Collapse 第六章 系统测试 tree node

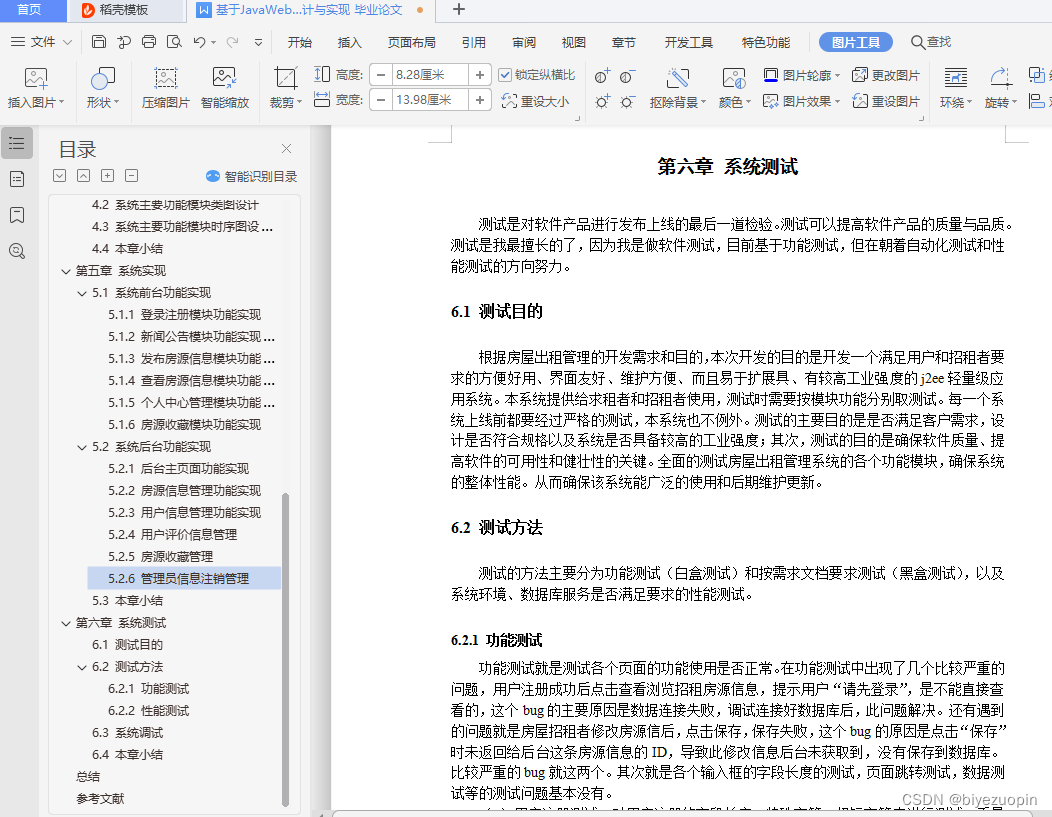pyautogui.click(x=66, y=623)
